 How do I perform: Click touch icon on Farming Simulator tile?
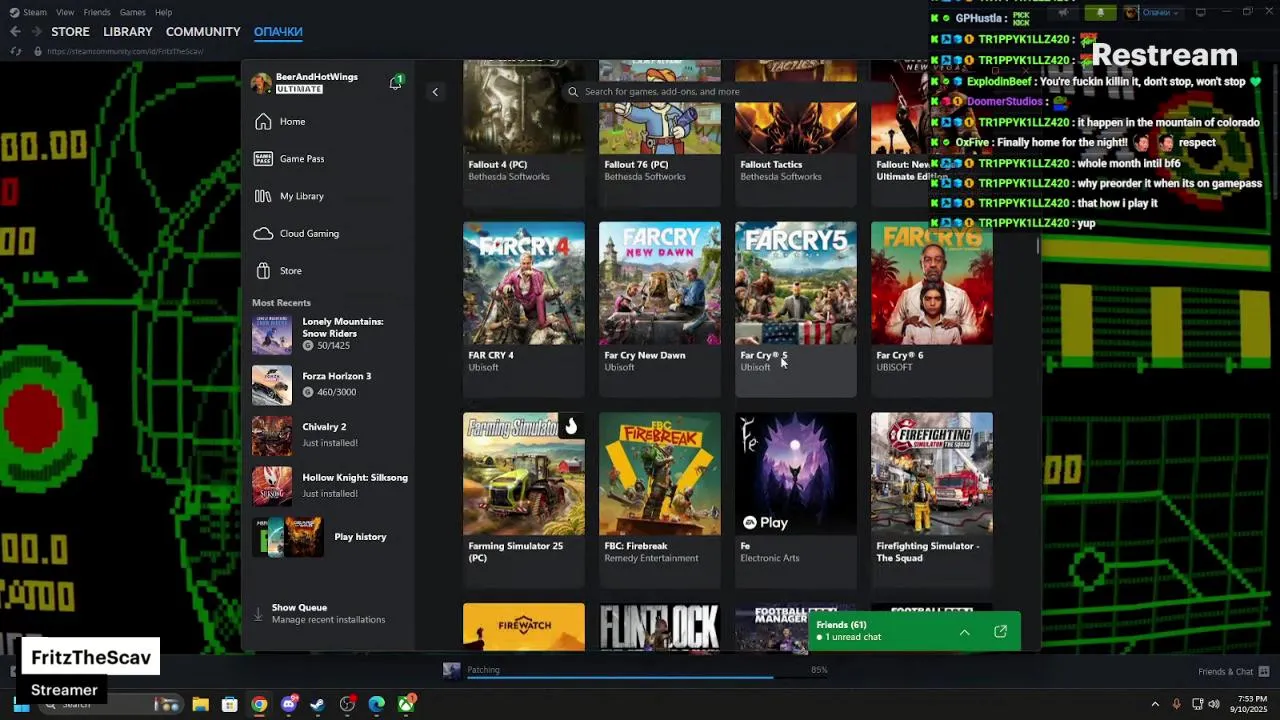[571, 427]
